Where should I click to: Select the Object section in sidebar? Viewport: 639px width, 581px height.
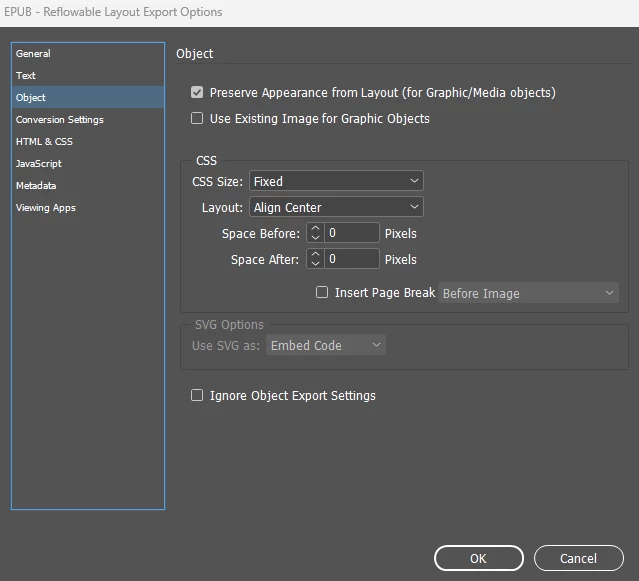click(88, 97)
